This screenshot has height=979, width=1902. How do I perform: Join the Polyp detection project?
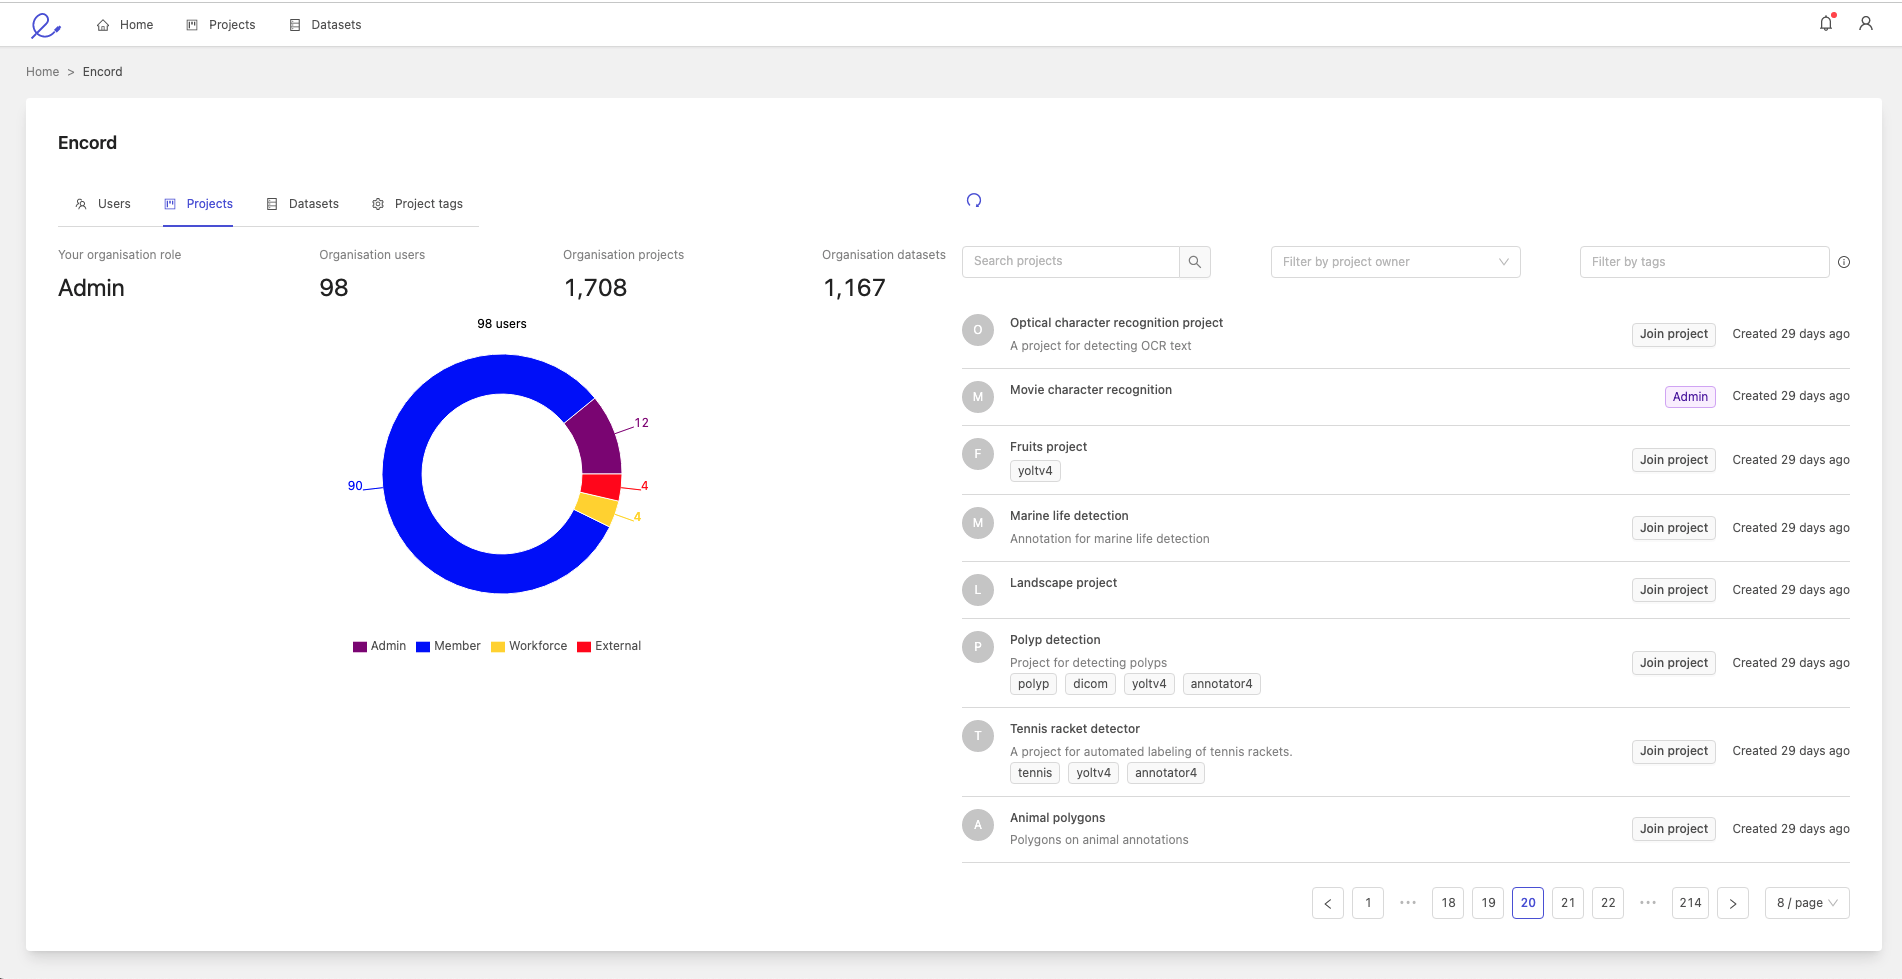pyautogui.click(x=1674, y=663)
